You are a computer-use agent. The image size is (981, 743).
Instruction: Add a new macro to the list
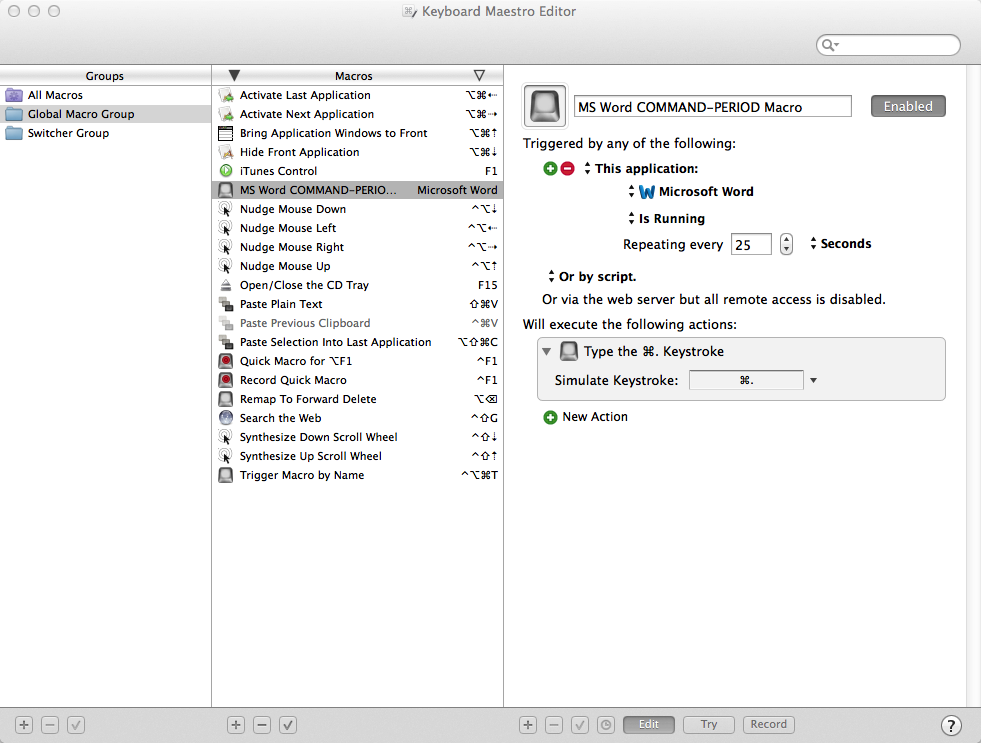(x=236, y=725)
